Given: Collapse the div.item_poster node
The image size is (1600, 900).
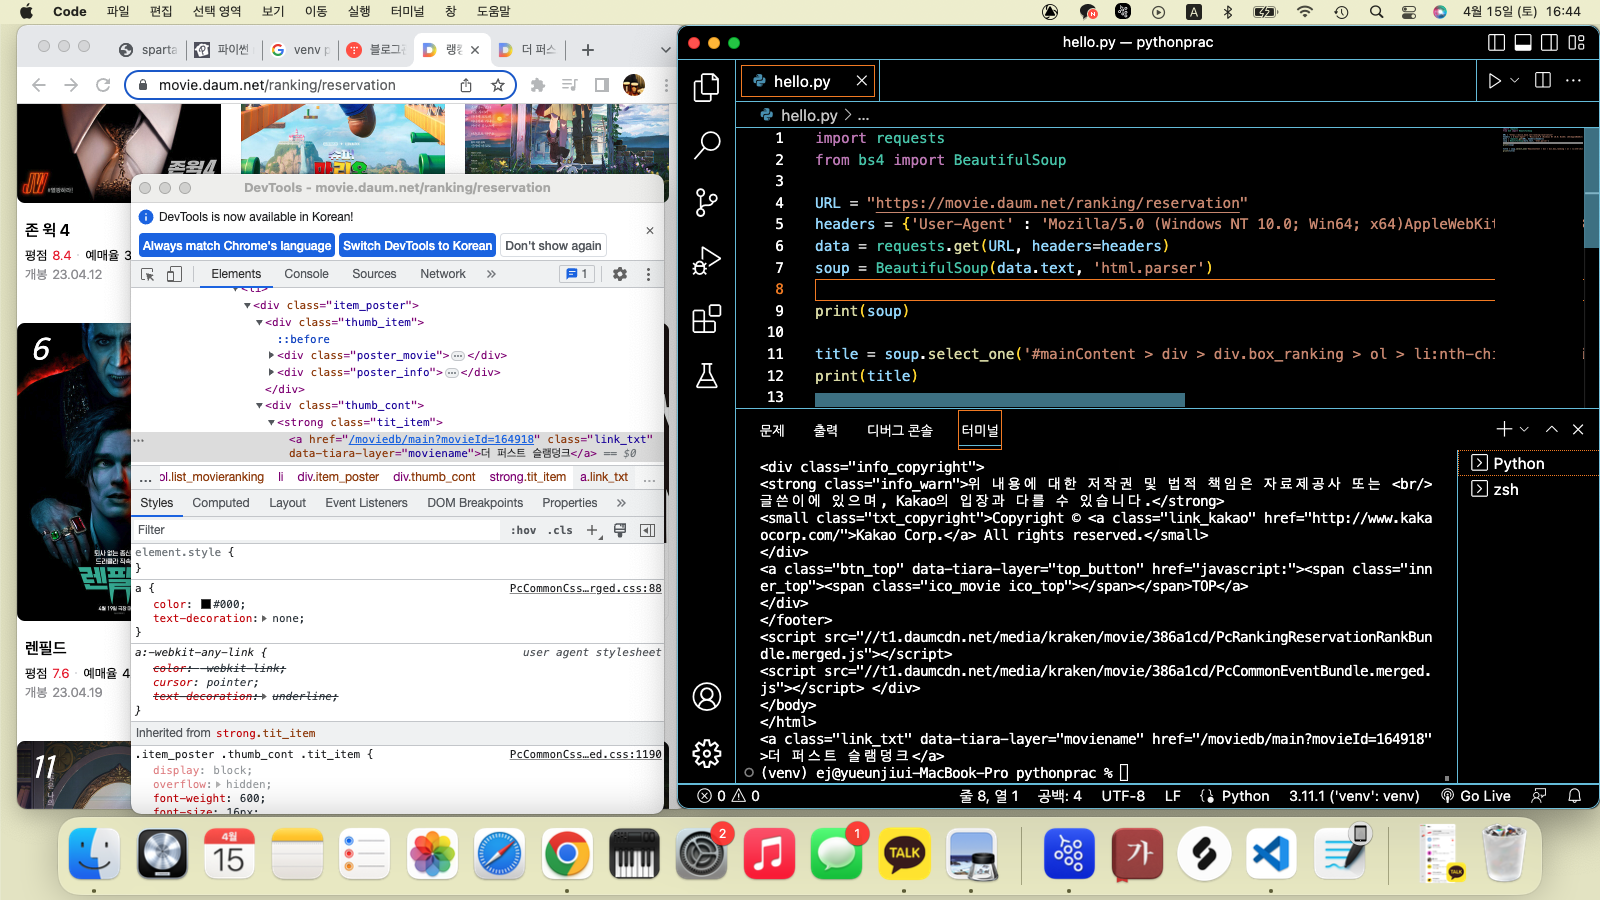Looking at the screenshot, I should [247, 306].
